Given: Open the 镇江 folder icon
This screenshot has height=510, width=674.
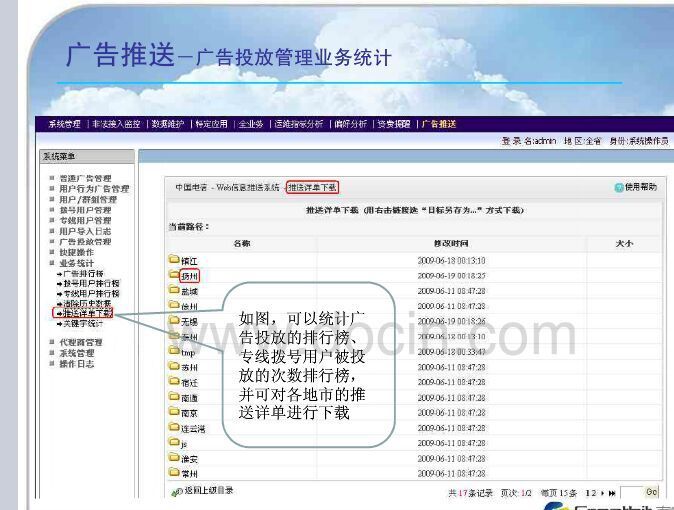Looking at the screenshot, I should (174, 260).
